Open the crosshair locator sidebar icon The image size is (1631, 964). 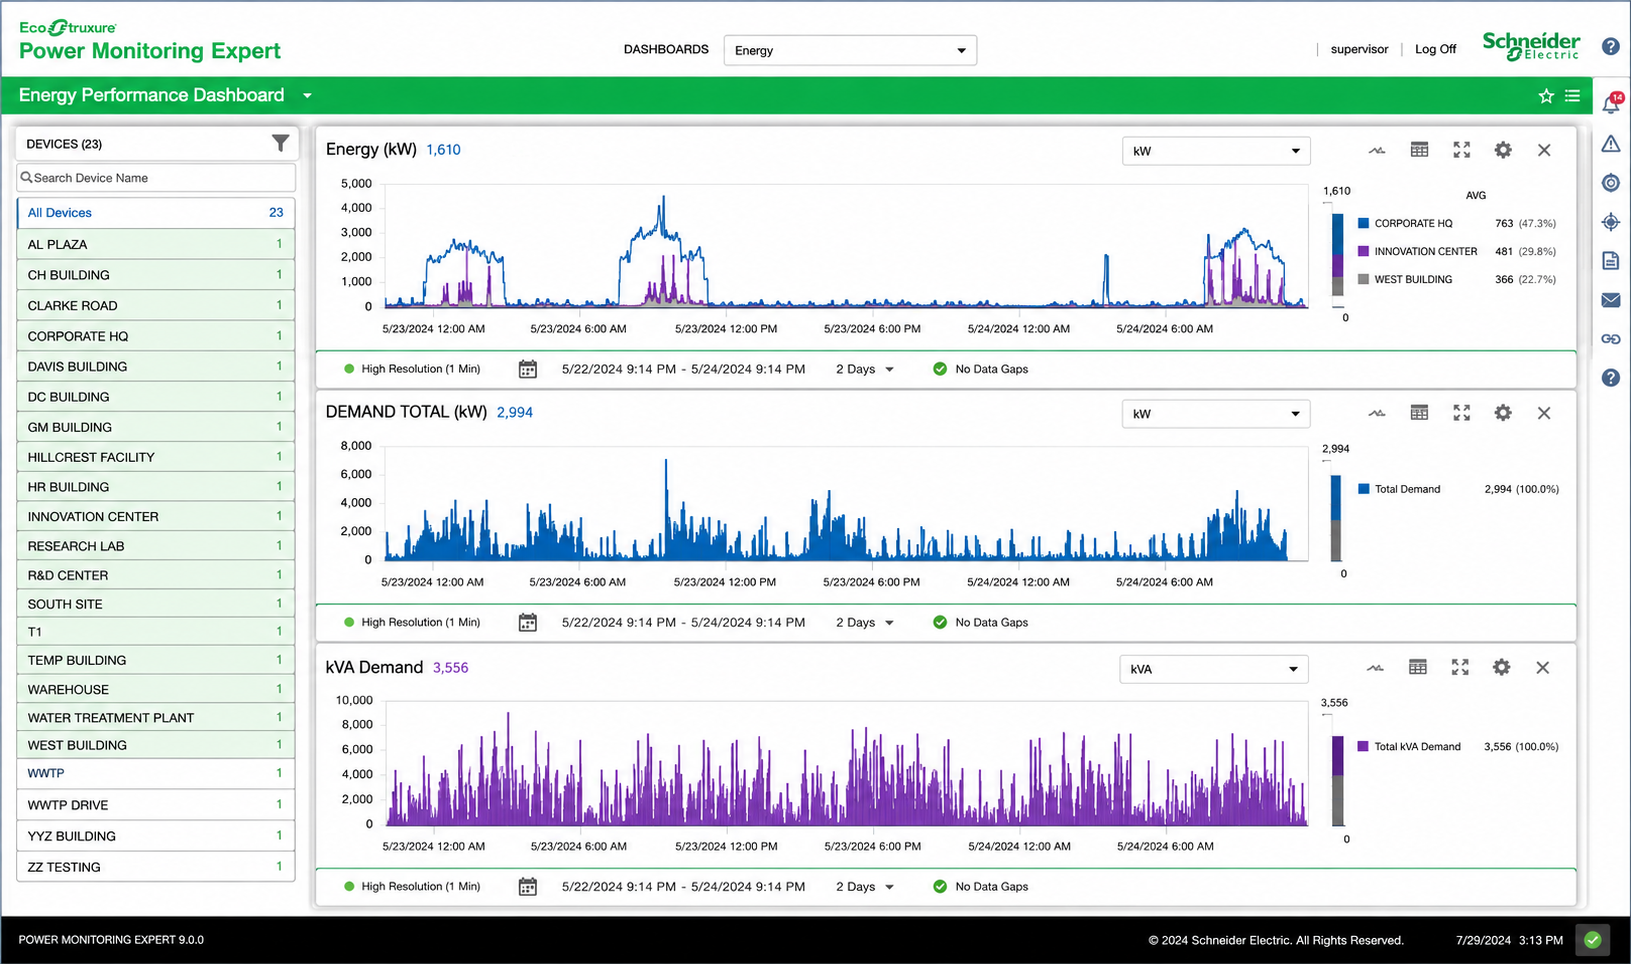[1610, 222]
